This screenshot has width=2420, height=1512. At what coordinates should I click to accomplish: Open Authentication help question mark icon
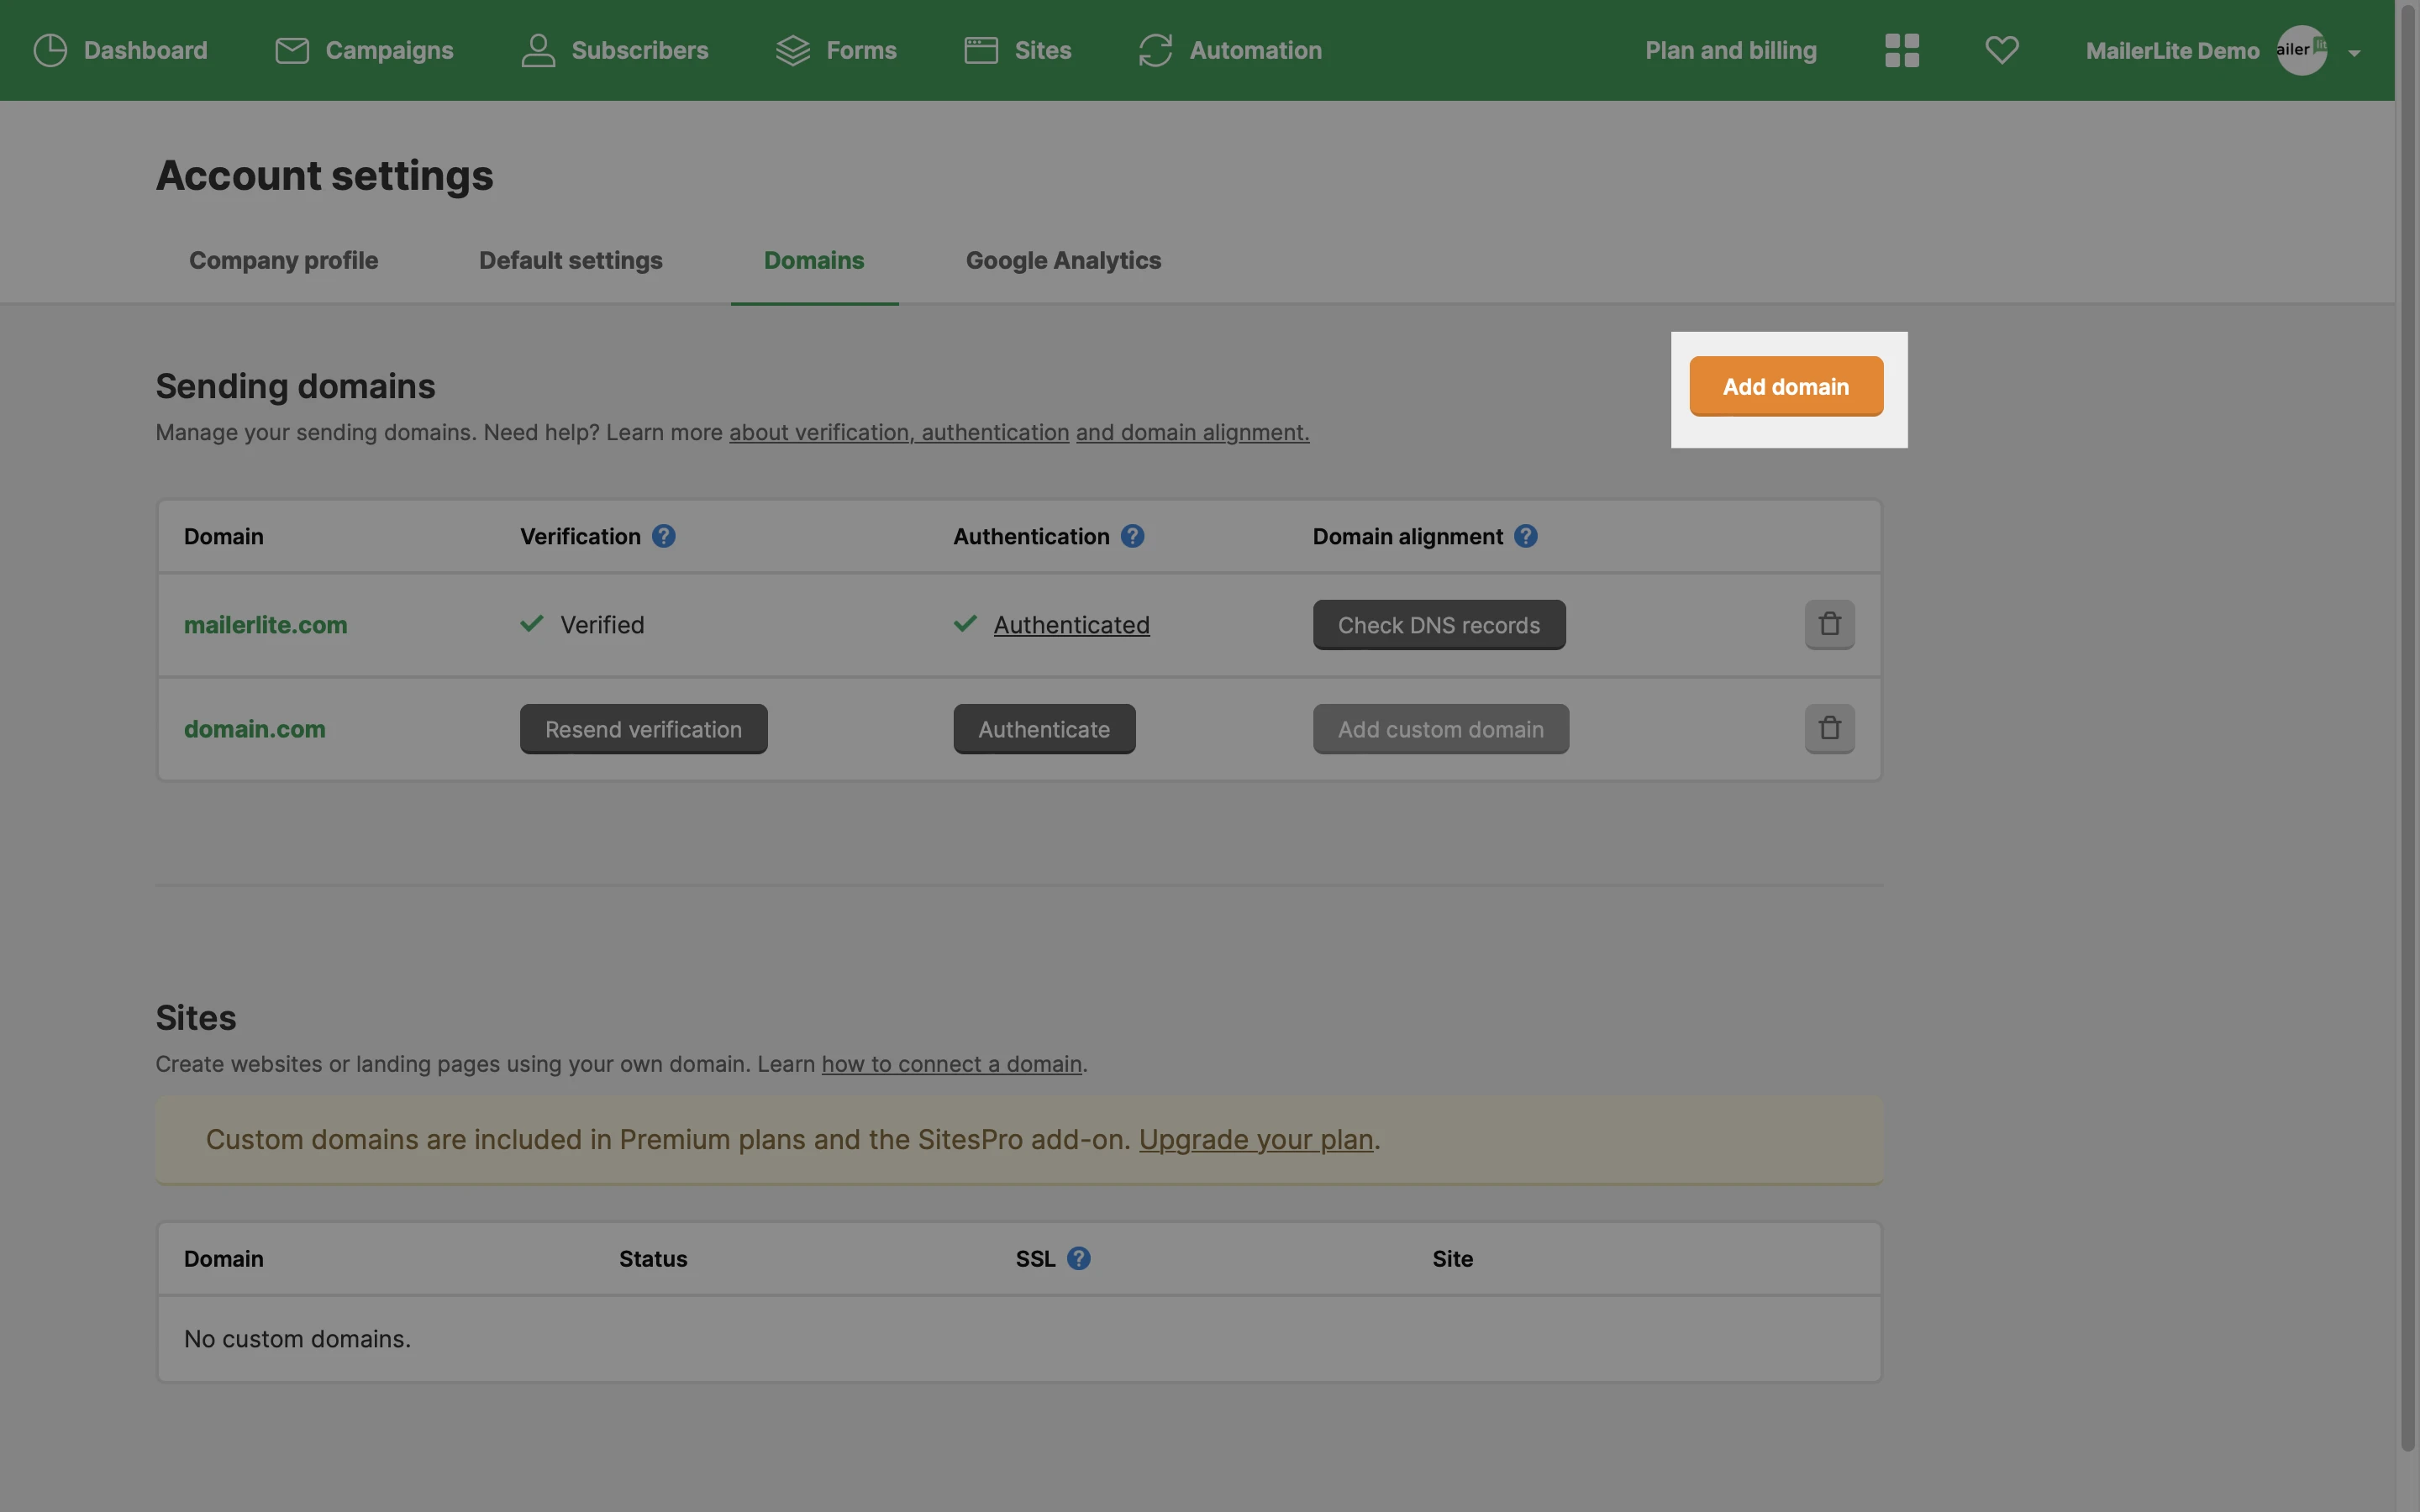pos(1132,536)
